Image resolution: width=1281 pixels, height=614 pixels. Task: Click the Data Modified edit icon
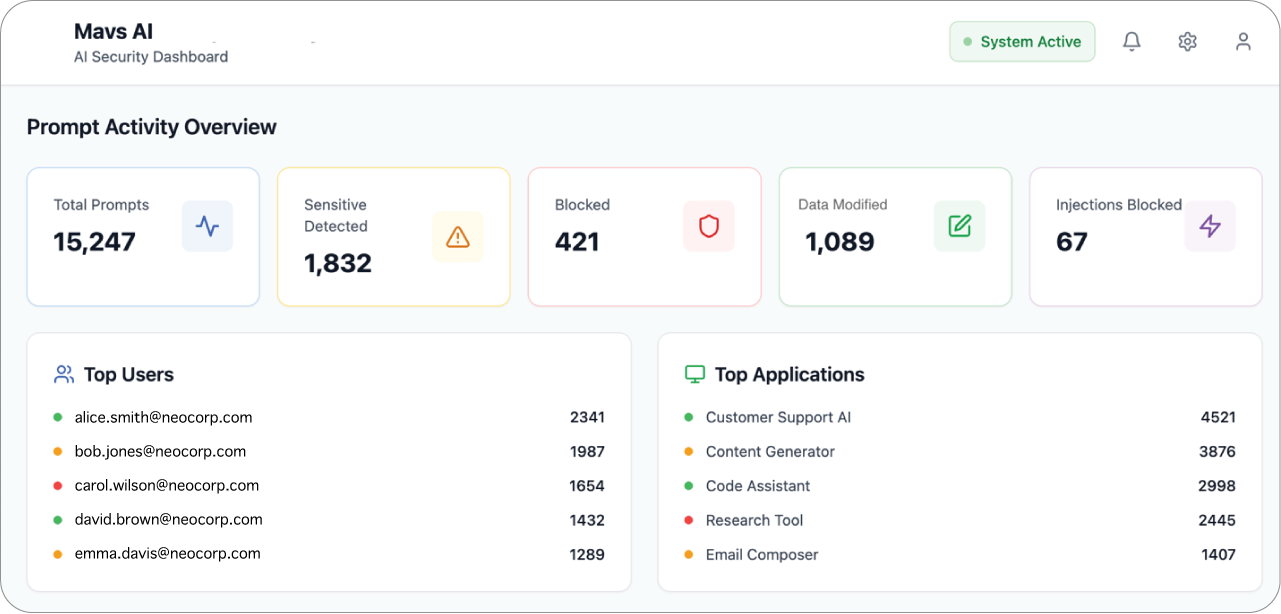coord(960,226)
